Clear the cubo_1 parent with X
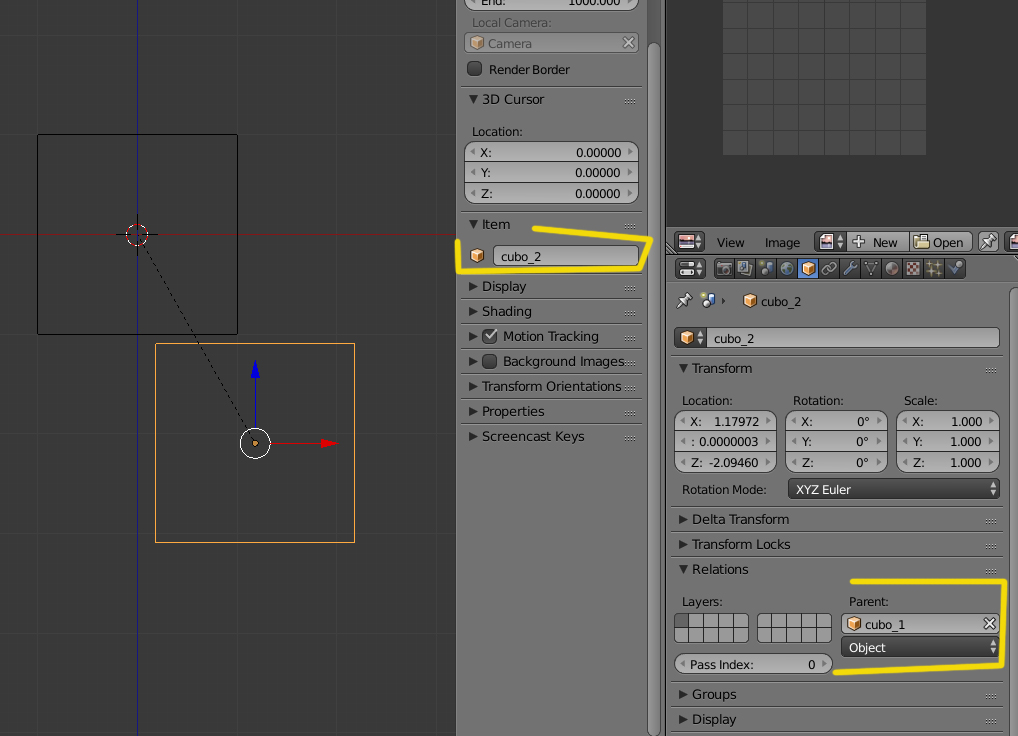 click(x=989, y=624)
